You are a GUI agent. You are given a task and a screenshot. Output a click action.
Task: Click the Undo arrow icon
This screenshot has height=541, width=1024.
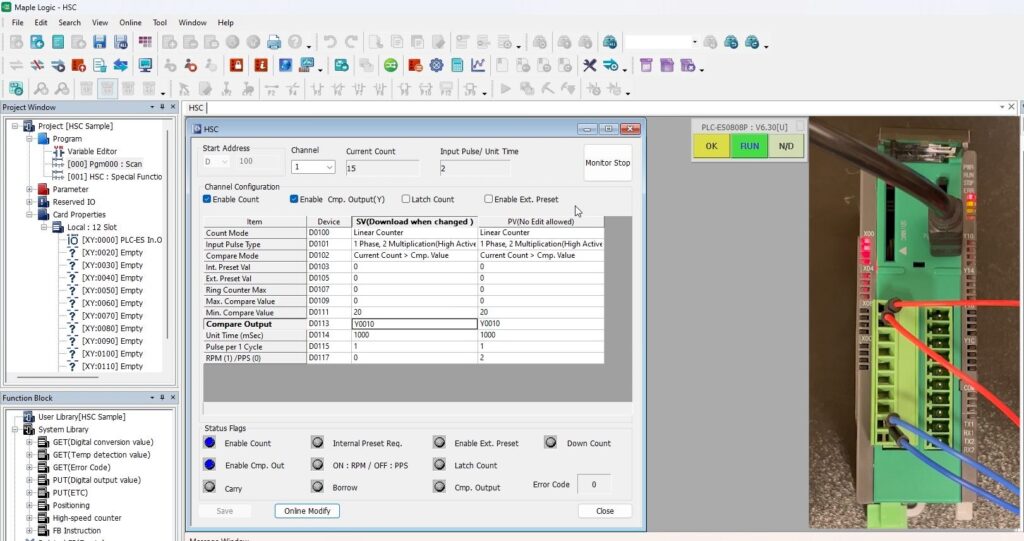tap(330, 42)
